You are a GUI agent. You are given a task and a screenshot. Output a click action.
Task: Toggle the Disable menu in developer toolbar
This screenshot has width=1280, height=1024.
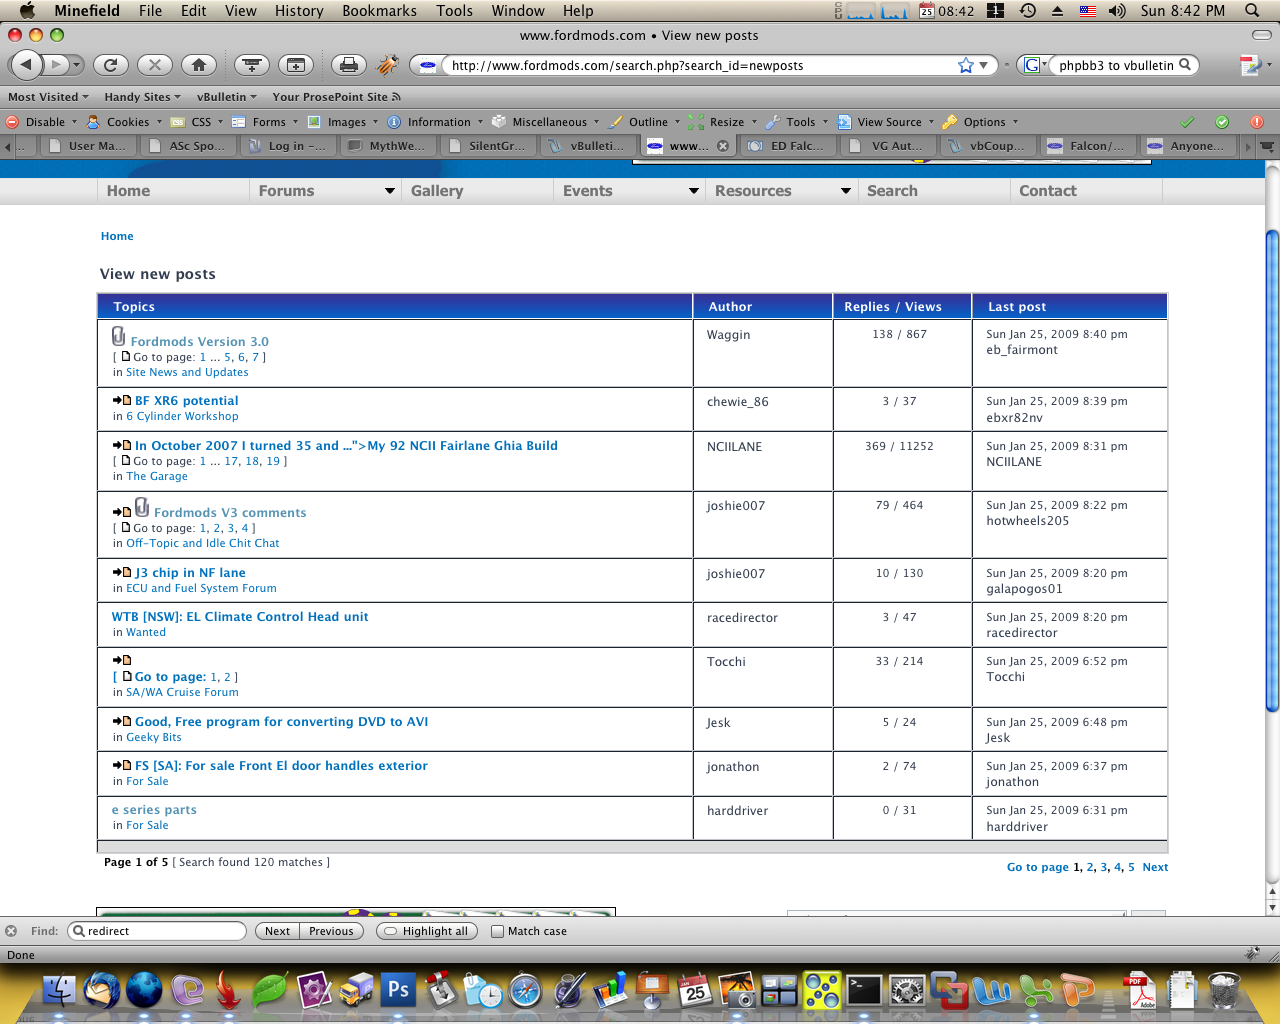(41, 122)
